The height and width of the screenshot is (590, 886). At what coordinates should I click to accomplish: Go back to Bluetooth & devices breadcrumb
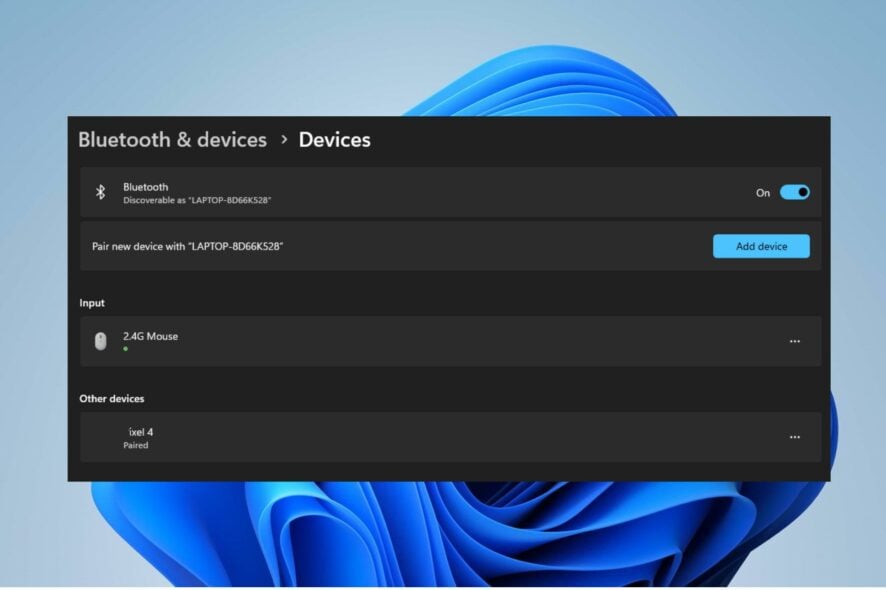(x=172, y=140)
